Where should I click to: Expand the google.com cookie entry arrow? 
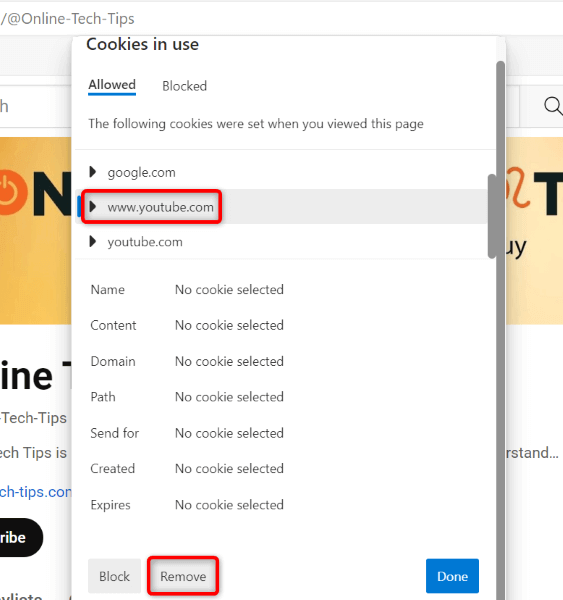click(x=93, y=172)
